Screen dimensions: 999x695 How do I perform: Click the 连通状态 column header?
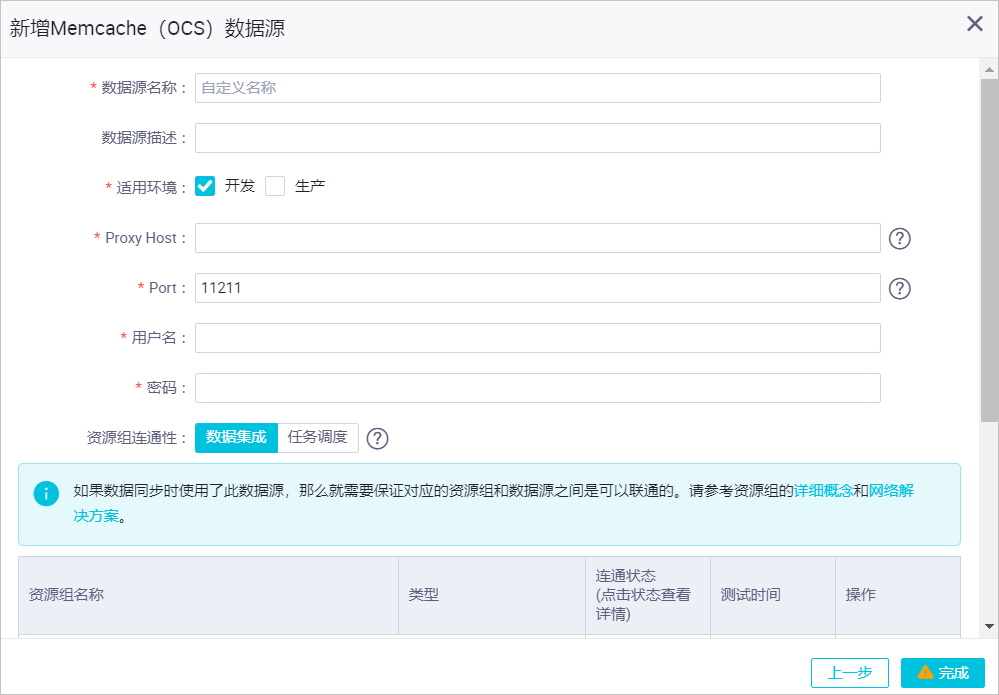coord(648,595)
